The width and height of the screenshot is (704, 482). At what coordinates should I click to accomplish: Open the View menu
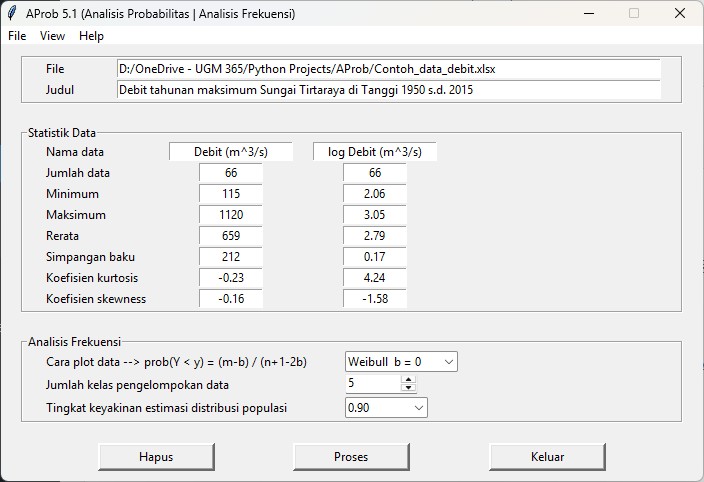pyautogui.click(x=52, y=36)
